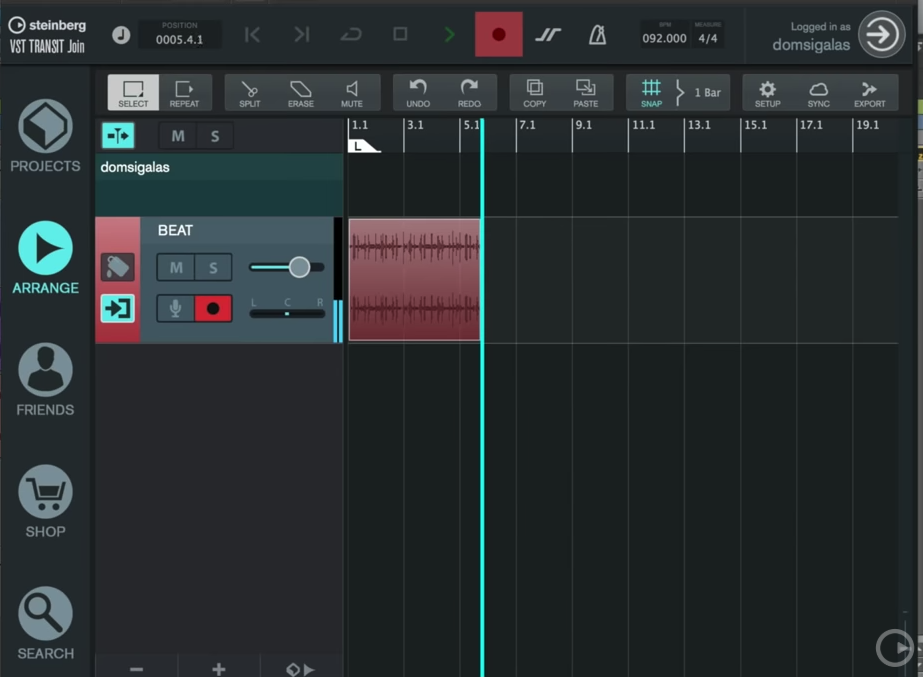The height and width of the screenshot is (677, 923).
Task: Choose the SPLIT scissors tool
Action: pyautogui.click(x=250, y=92)
